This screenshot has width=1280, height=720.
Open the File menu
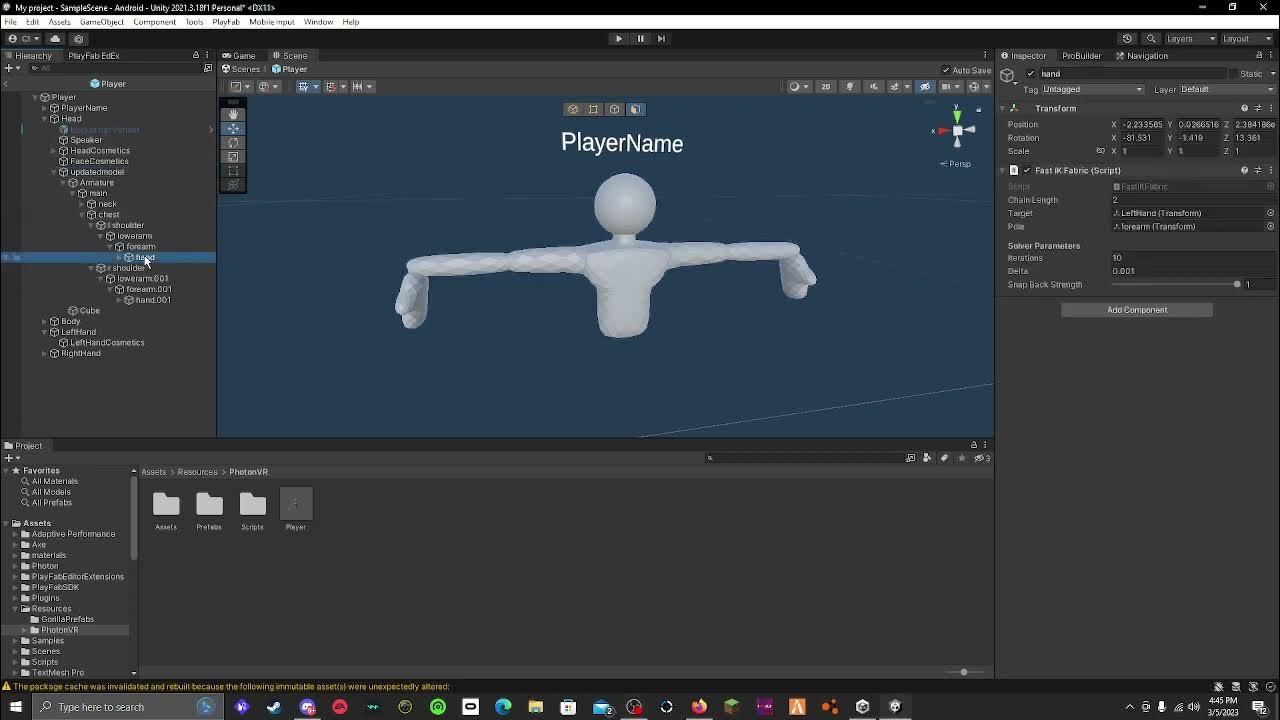[x=10, y=21]
